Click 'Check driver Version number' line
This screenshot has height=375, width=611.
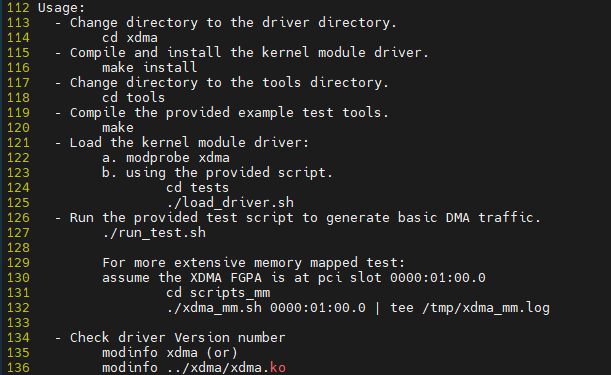(178, 338)
